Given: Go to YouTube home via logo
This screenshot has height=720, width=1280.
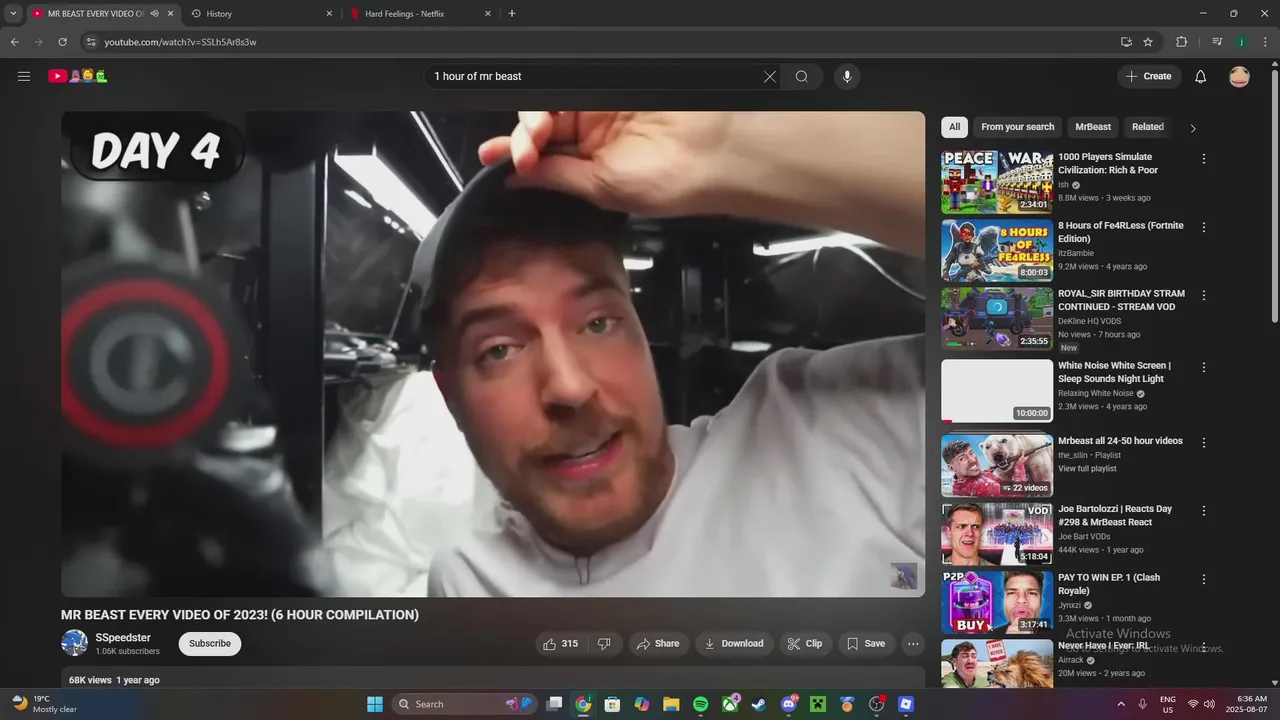Looking at the screenshot, I should click(x=77, y=76).
